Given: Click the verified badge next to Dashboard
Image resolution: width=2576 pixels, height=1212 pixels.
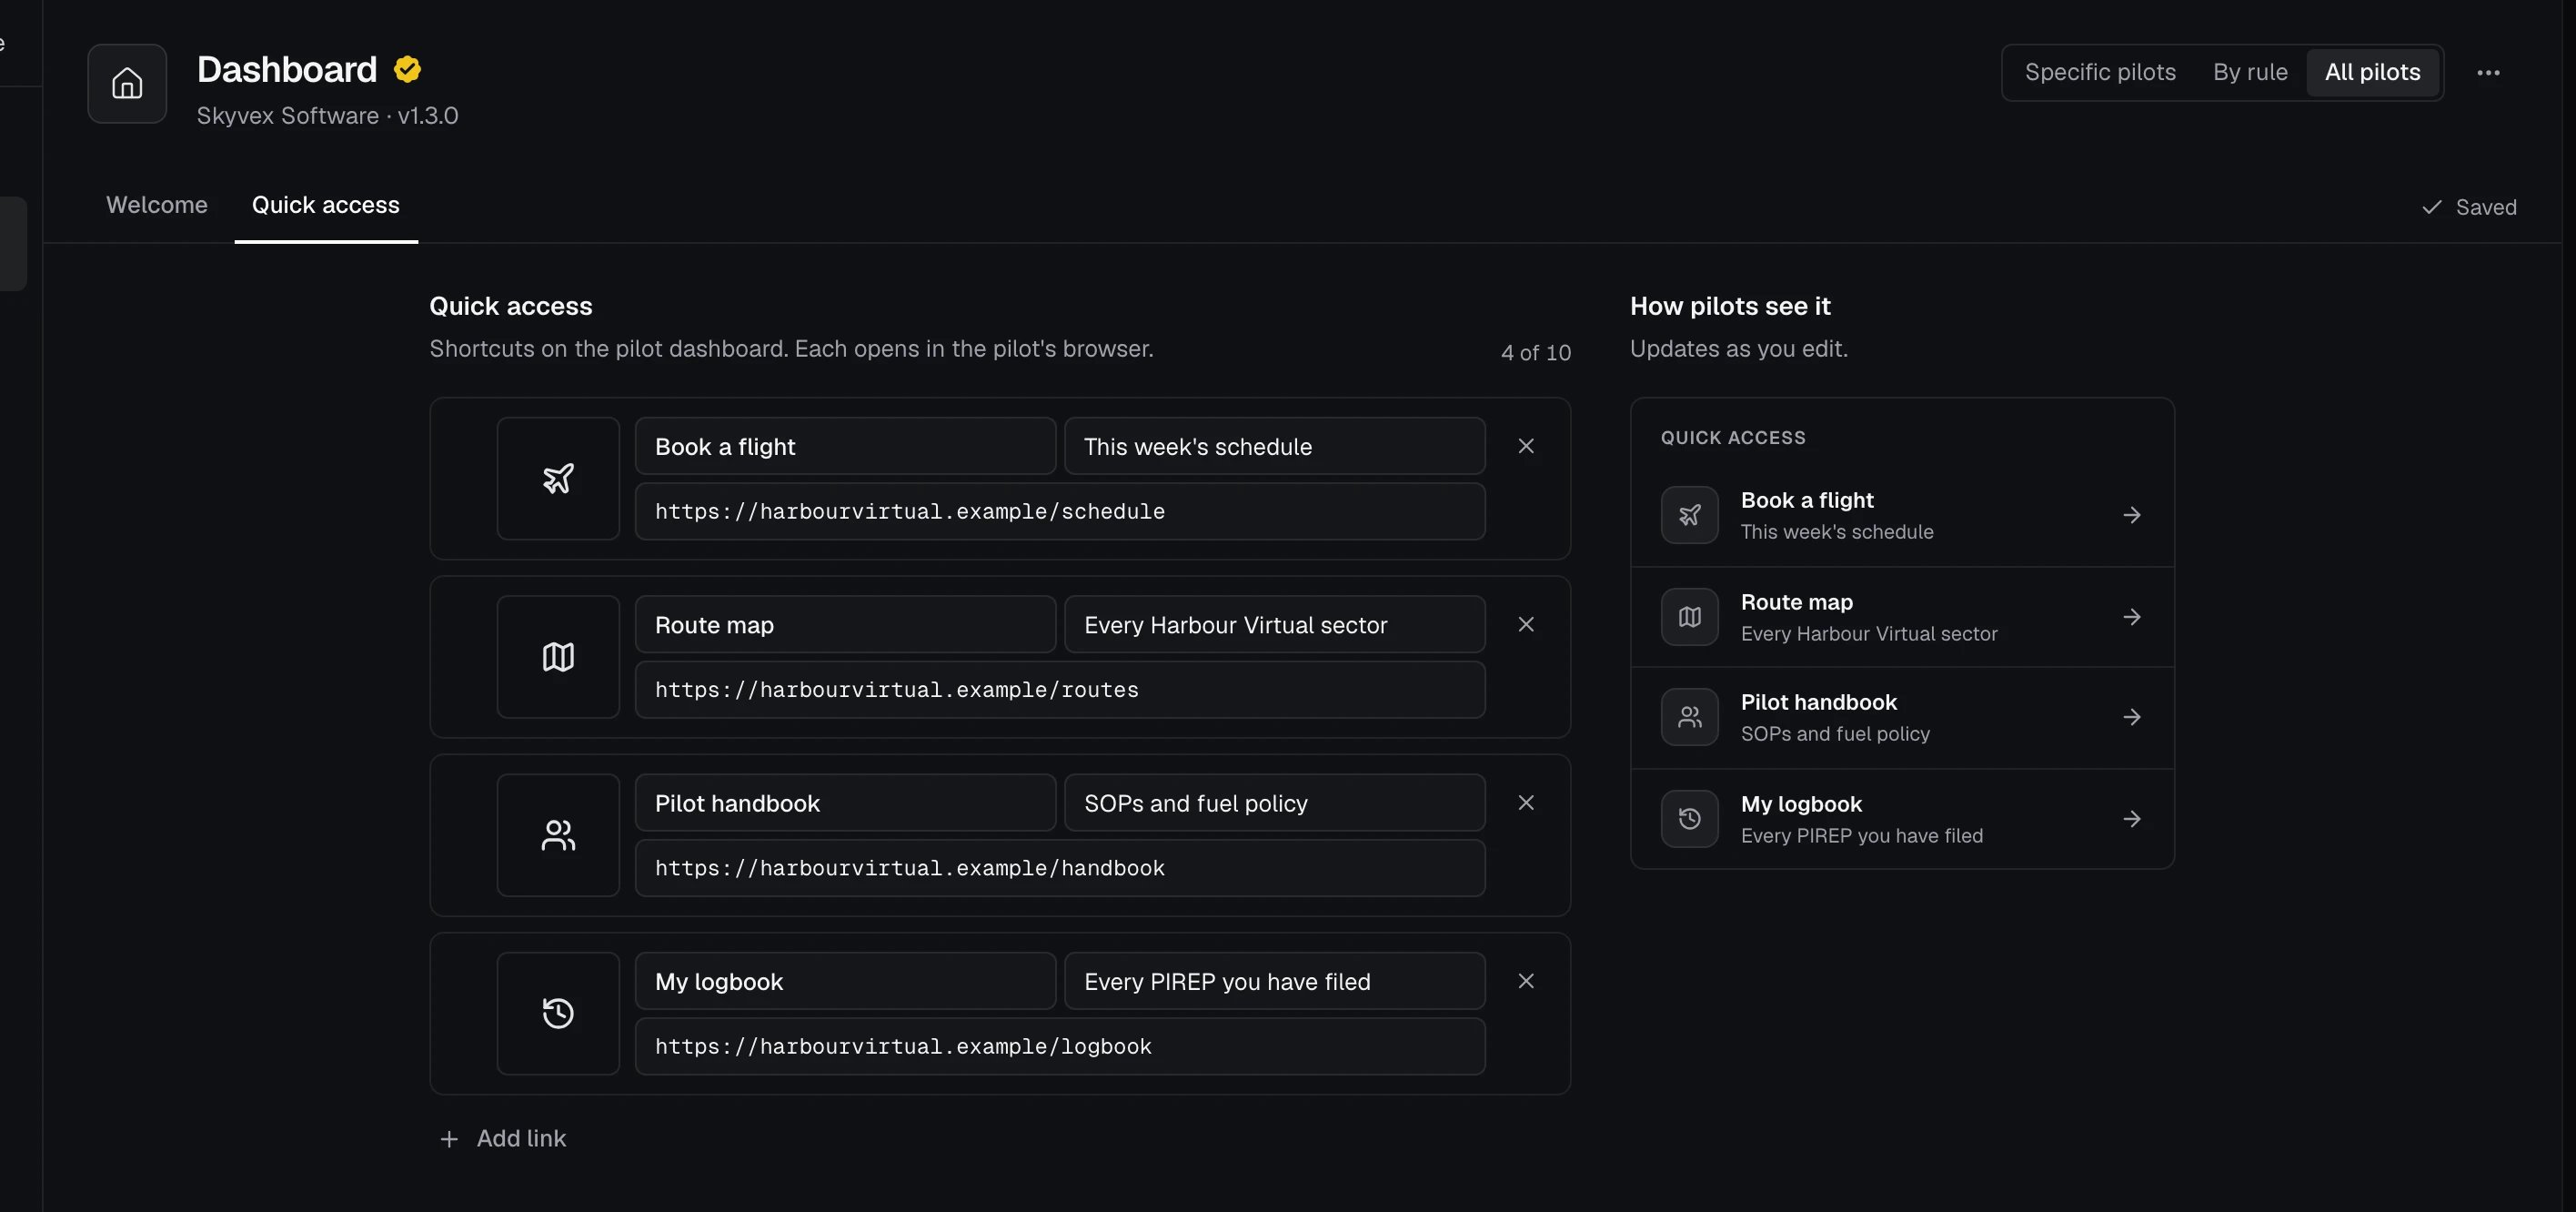Looking at the screenshot, I should pos(407,69).
